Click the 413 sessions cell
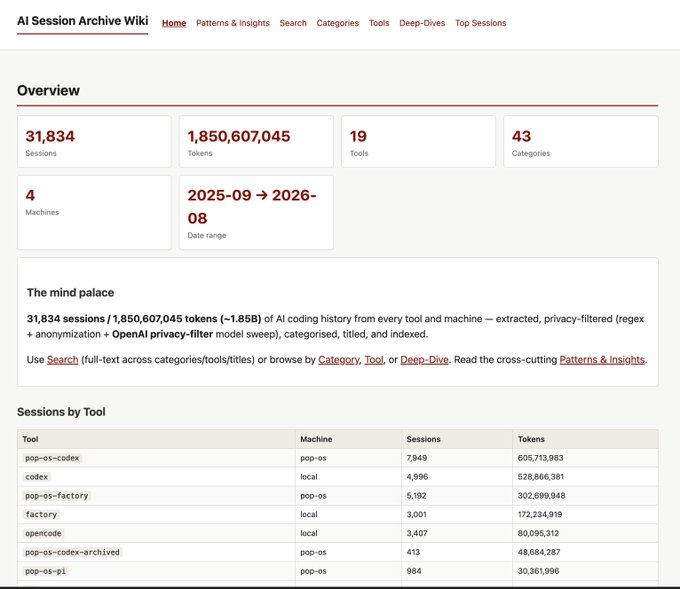The width and height of the screenshot is (680, 589). [x=457, y=552]
